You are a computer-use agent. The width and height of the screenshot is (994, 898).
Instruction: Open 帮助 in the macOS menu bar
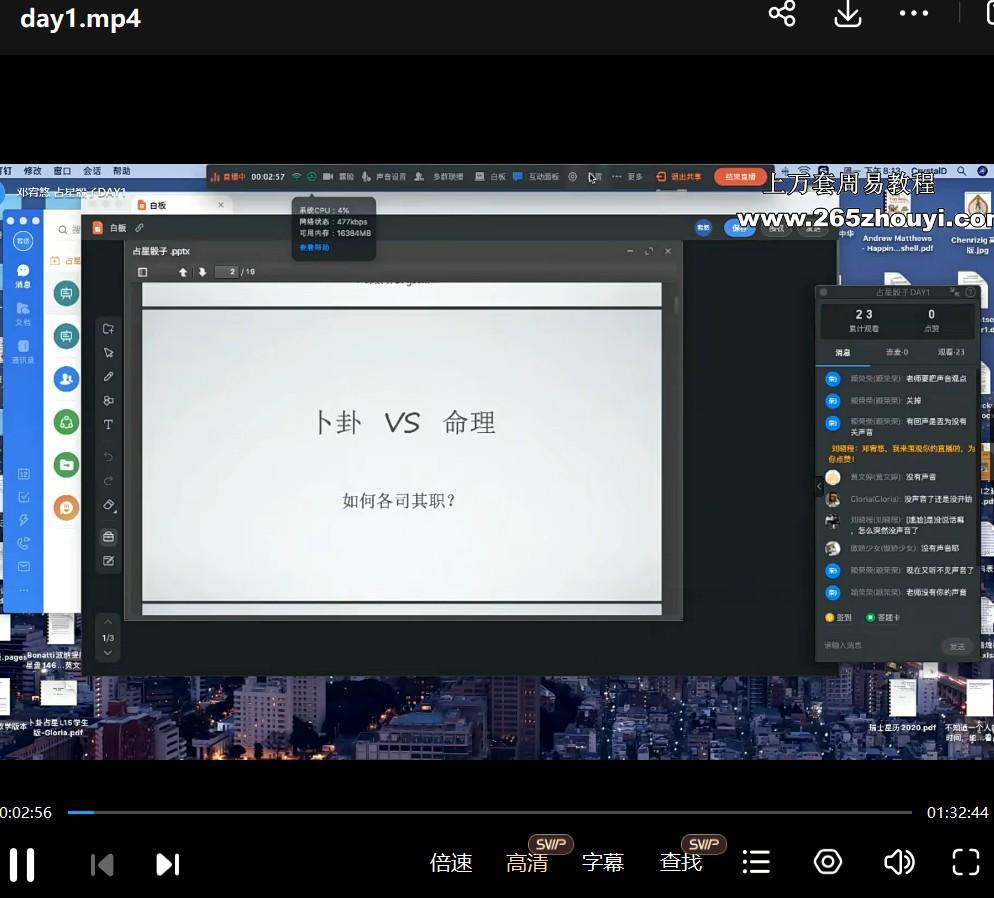(122, 170)
